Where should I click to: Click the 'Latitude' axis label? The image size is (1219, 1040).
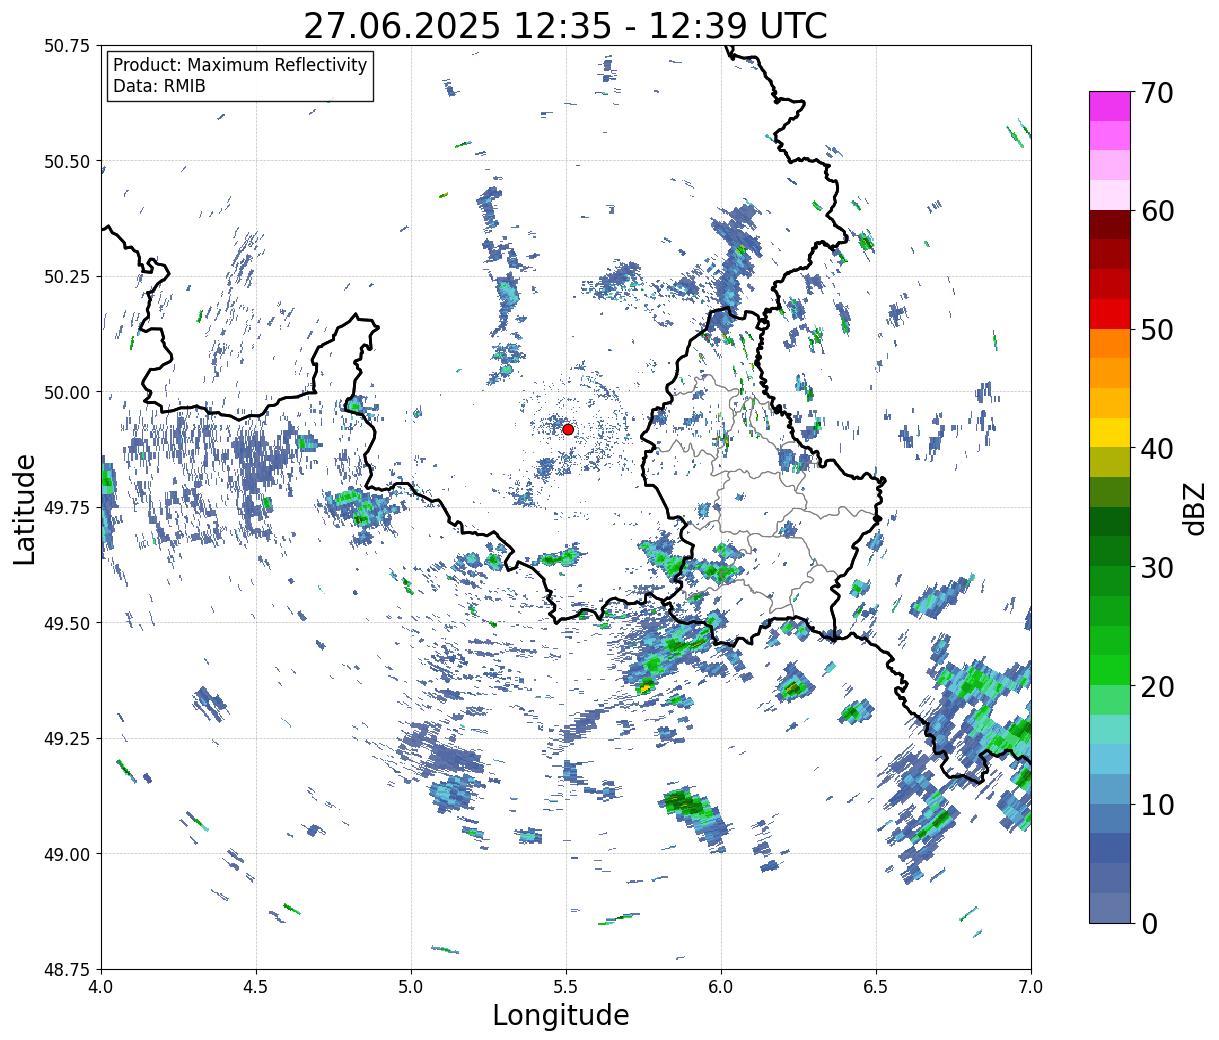(x=25, y=508)
